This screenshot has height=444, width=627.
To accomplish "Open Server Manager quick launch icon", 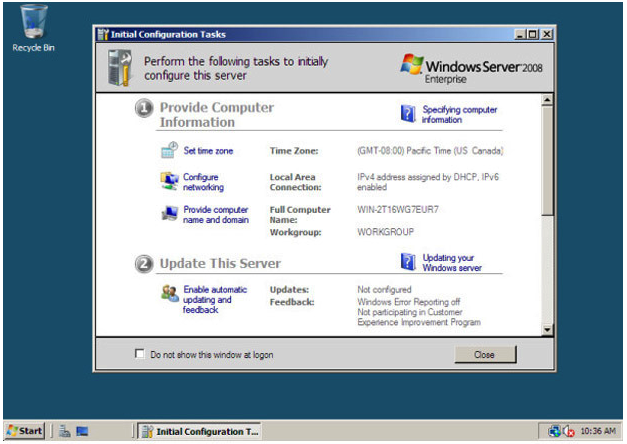I will point(64,431).
